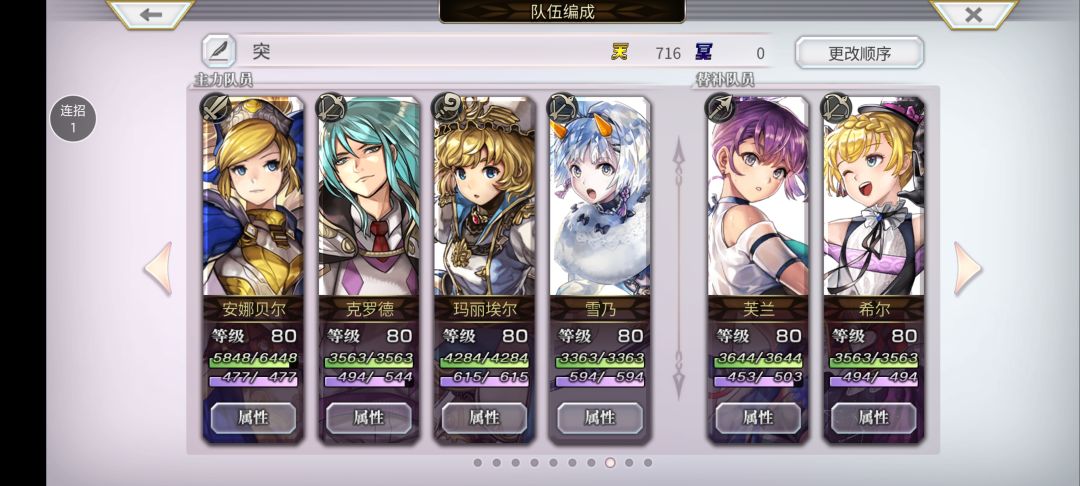Select the last team page dot
This screenshot has height=486, width=1080.
click(x=648, y=463)
